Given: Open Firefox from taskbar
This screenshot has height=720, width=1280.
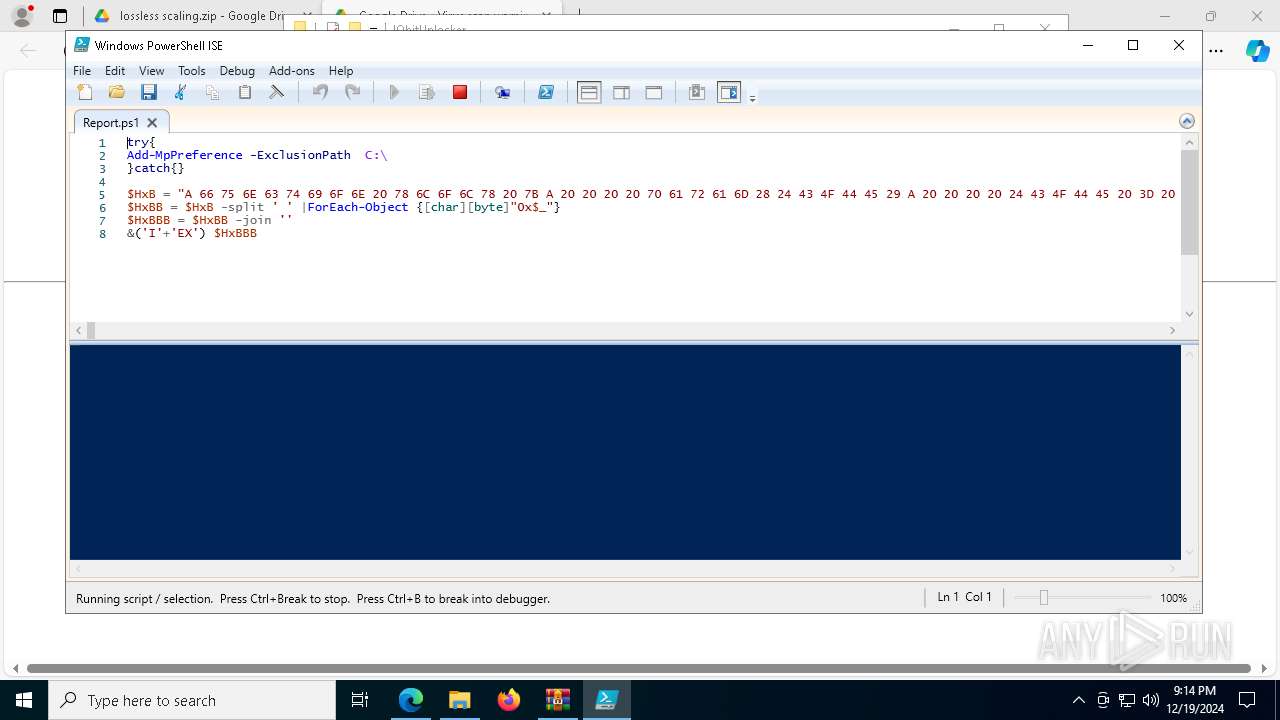Looking at the screenshot, I should click(x=508, y=700).
